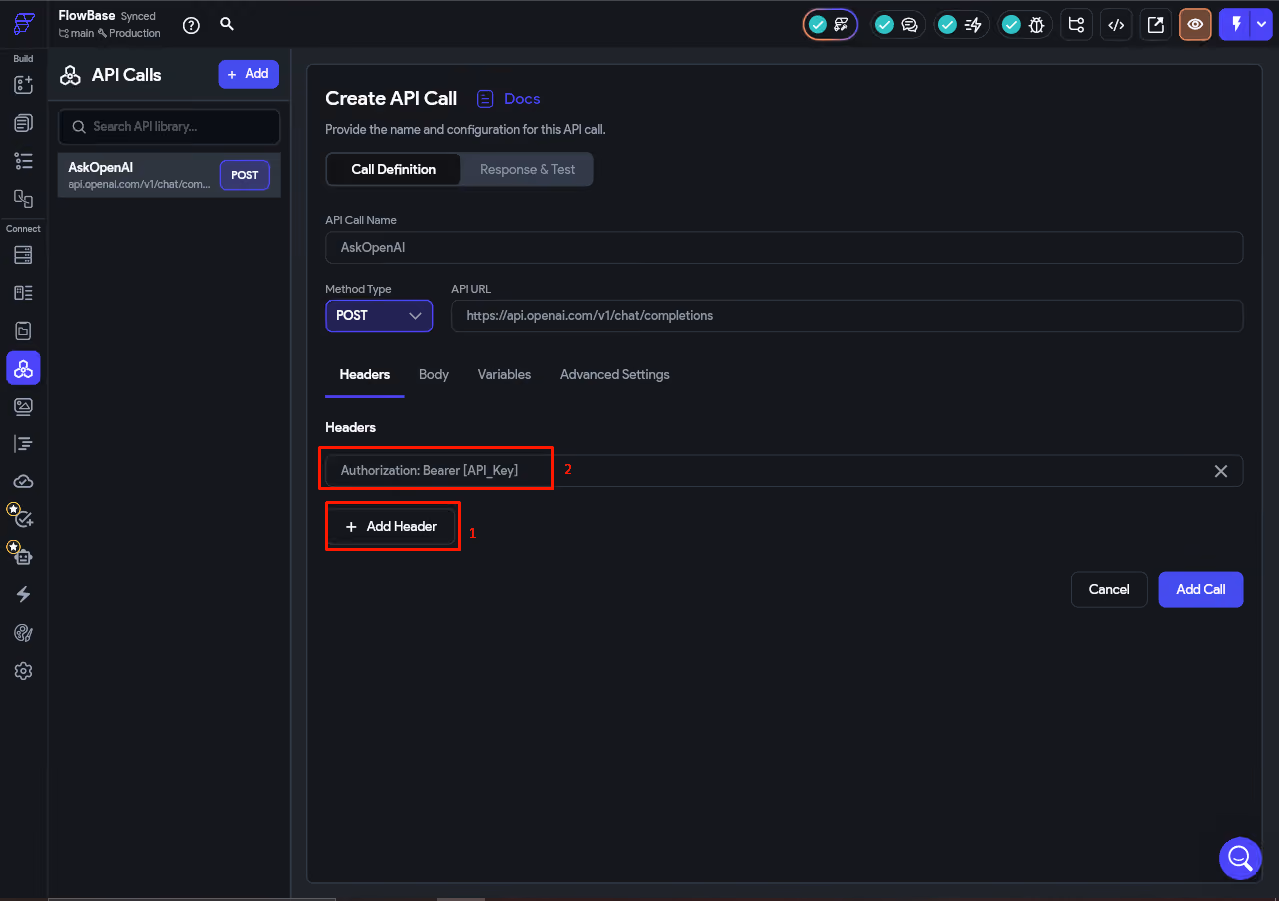Open the Theme palette icon in sidebar
This screenshot has height=901, width=1279.
(x=24, y=632)
